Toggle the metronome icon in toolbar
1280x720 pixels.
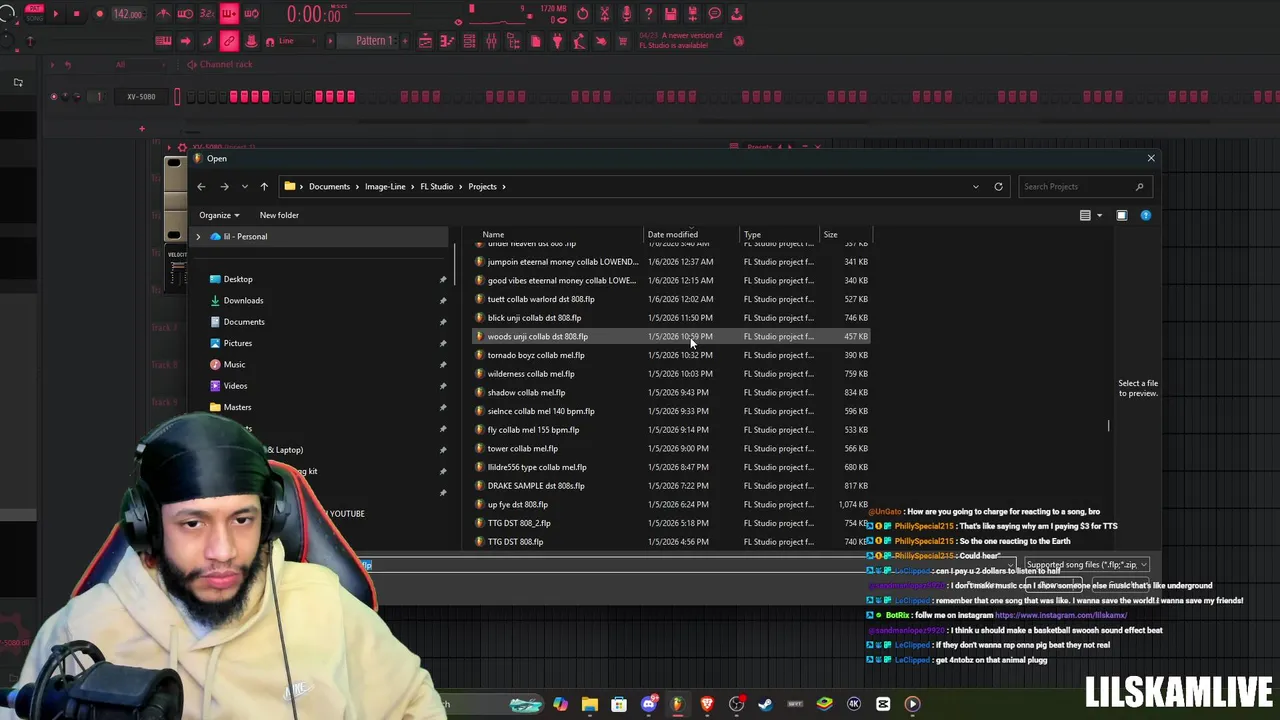pos(163,14)
